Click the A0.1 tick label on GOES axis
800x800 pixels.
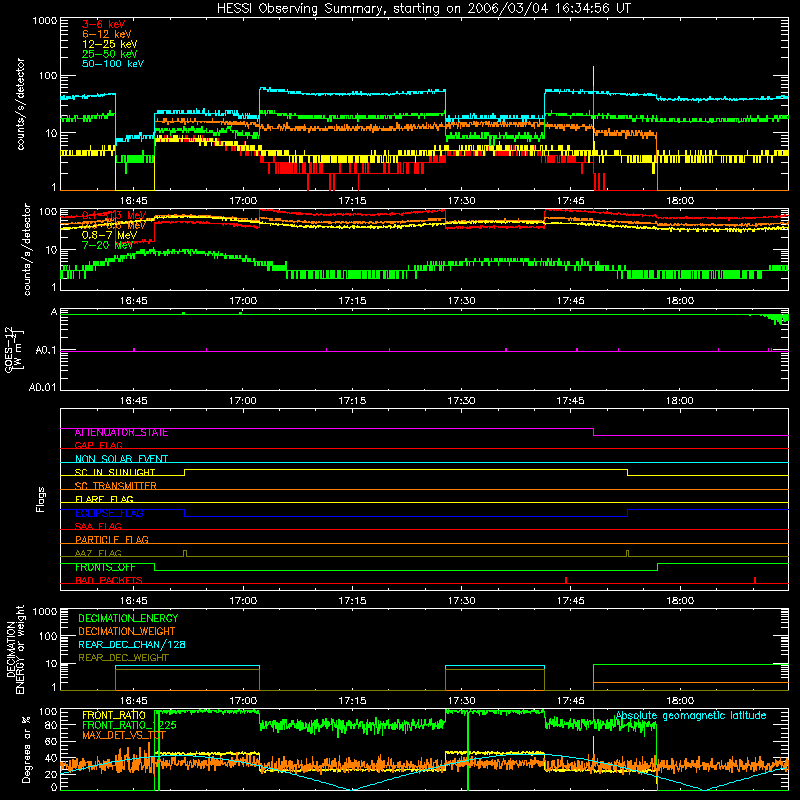click(46, 351)
